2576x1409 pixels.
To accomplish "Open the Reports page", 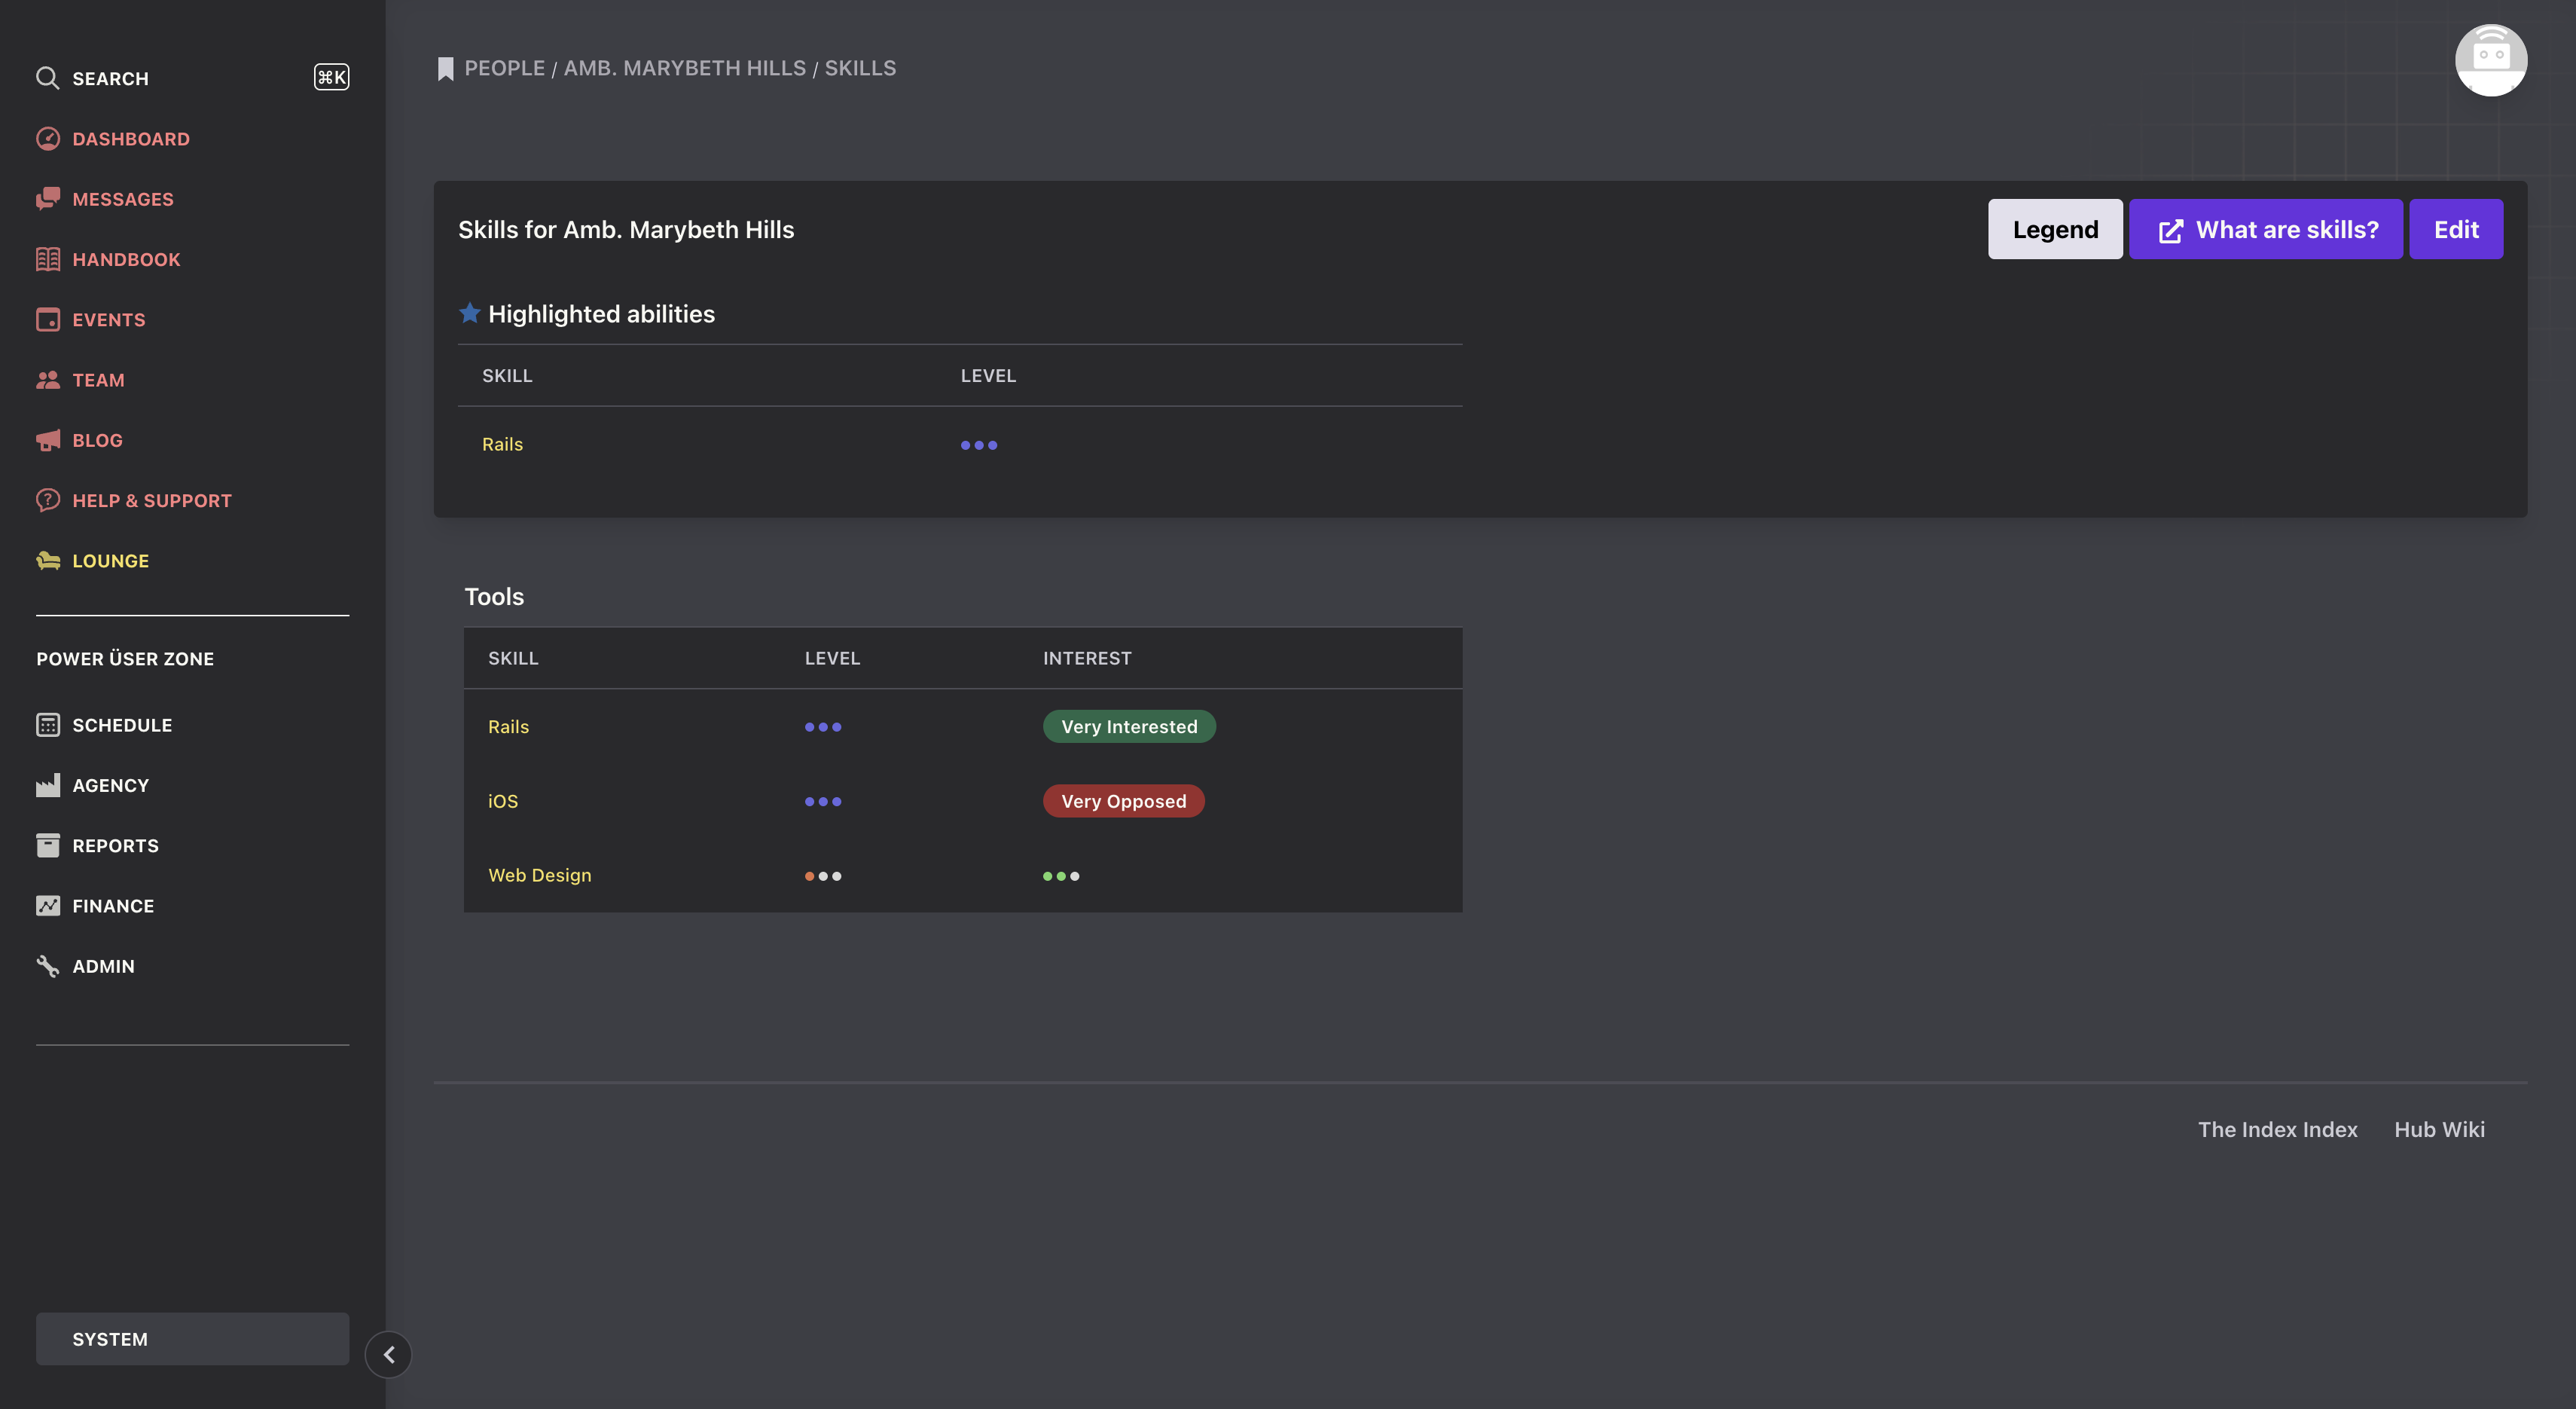I will tap(115, 846).
